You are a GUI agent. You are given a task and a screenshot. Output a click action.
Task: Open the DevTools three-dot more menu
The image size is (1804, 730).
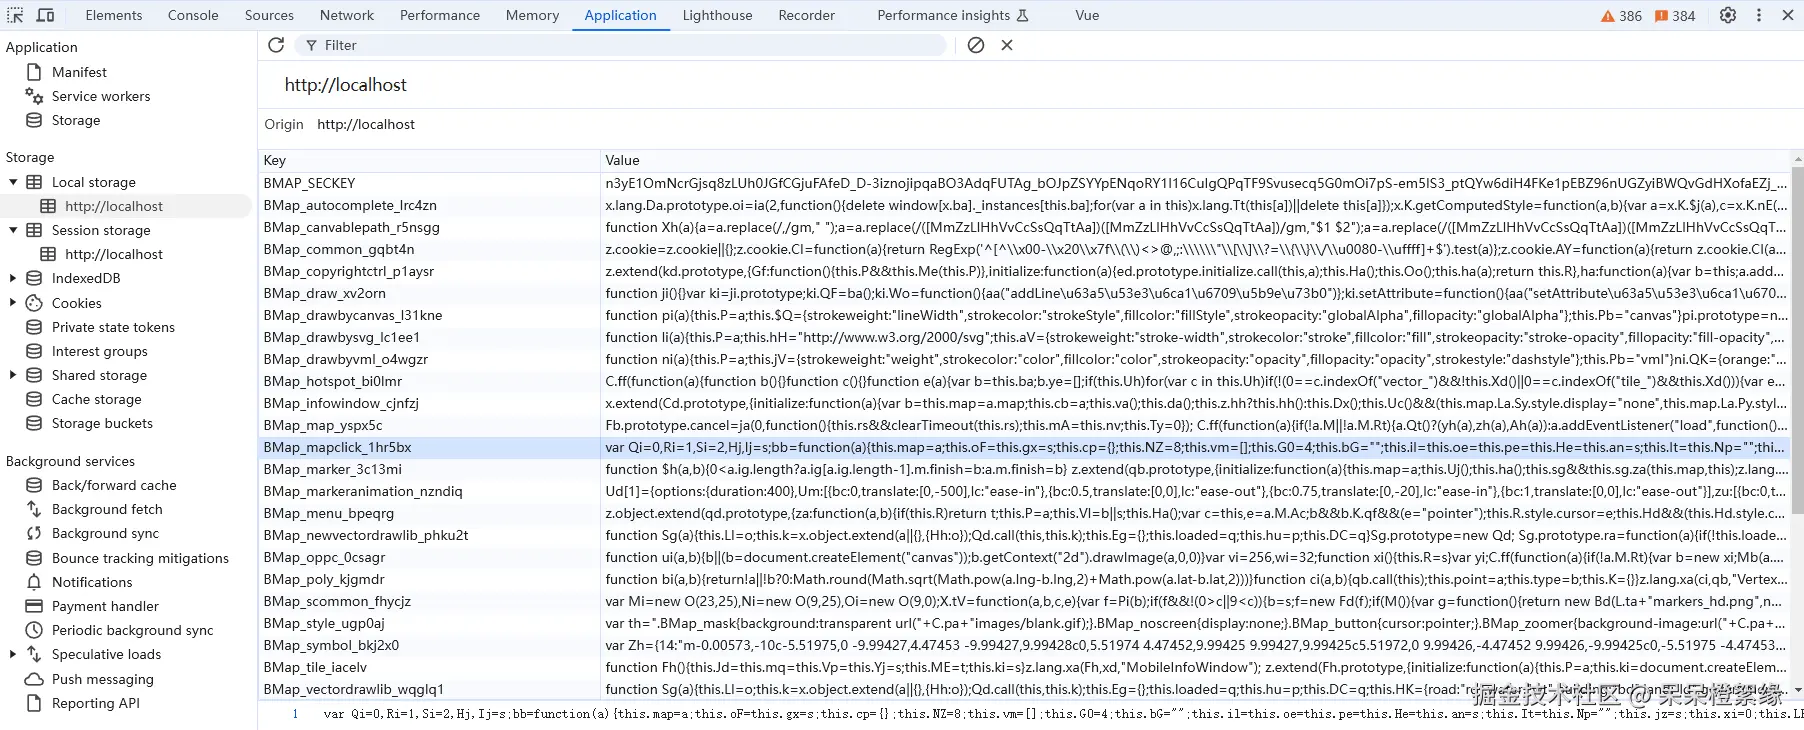pos(1759,15)
